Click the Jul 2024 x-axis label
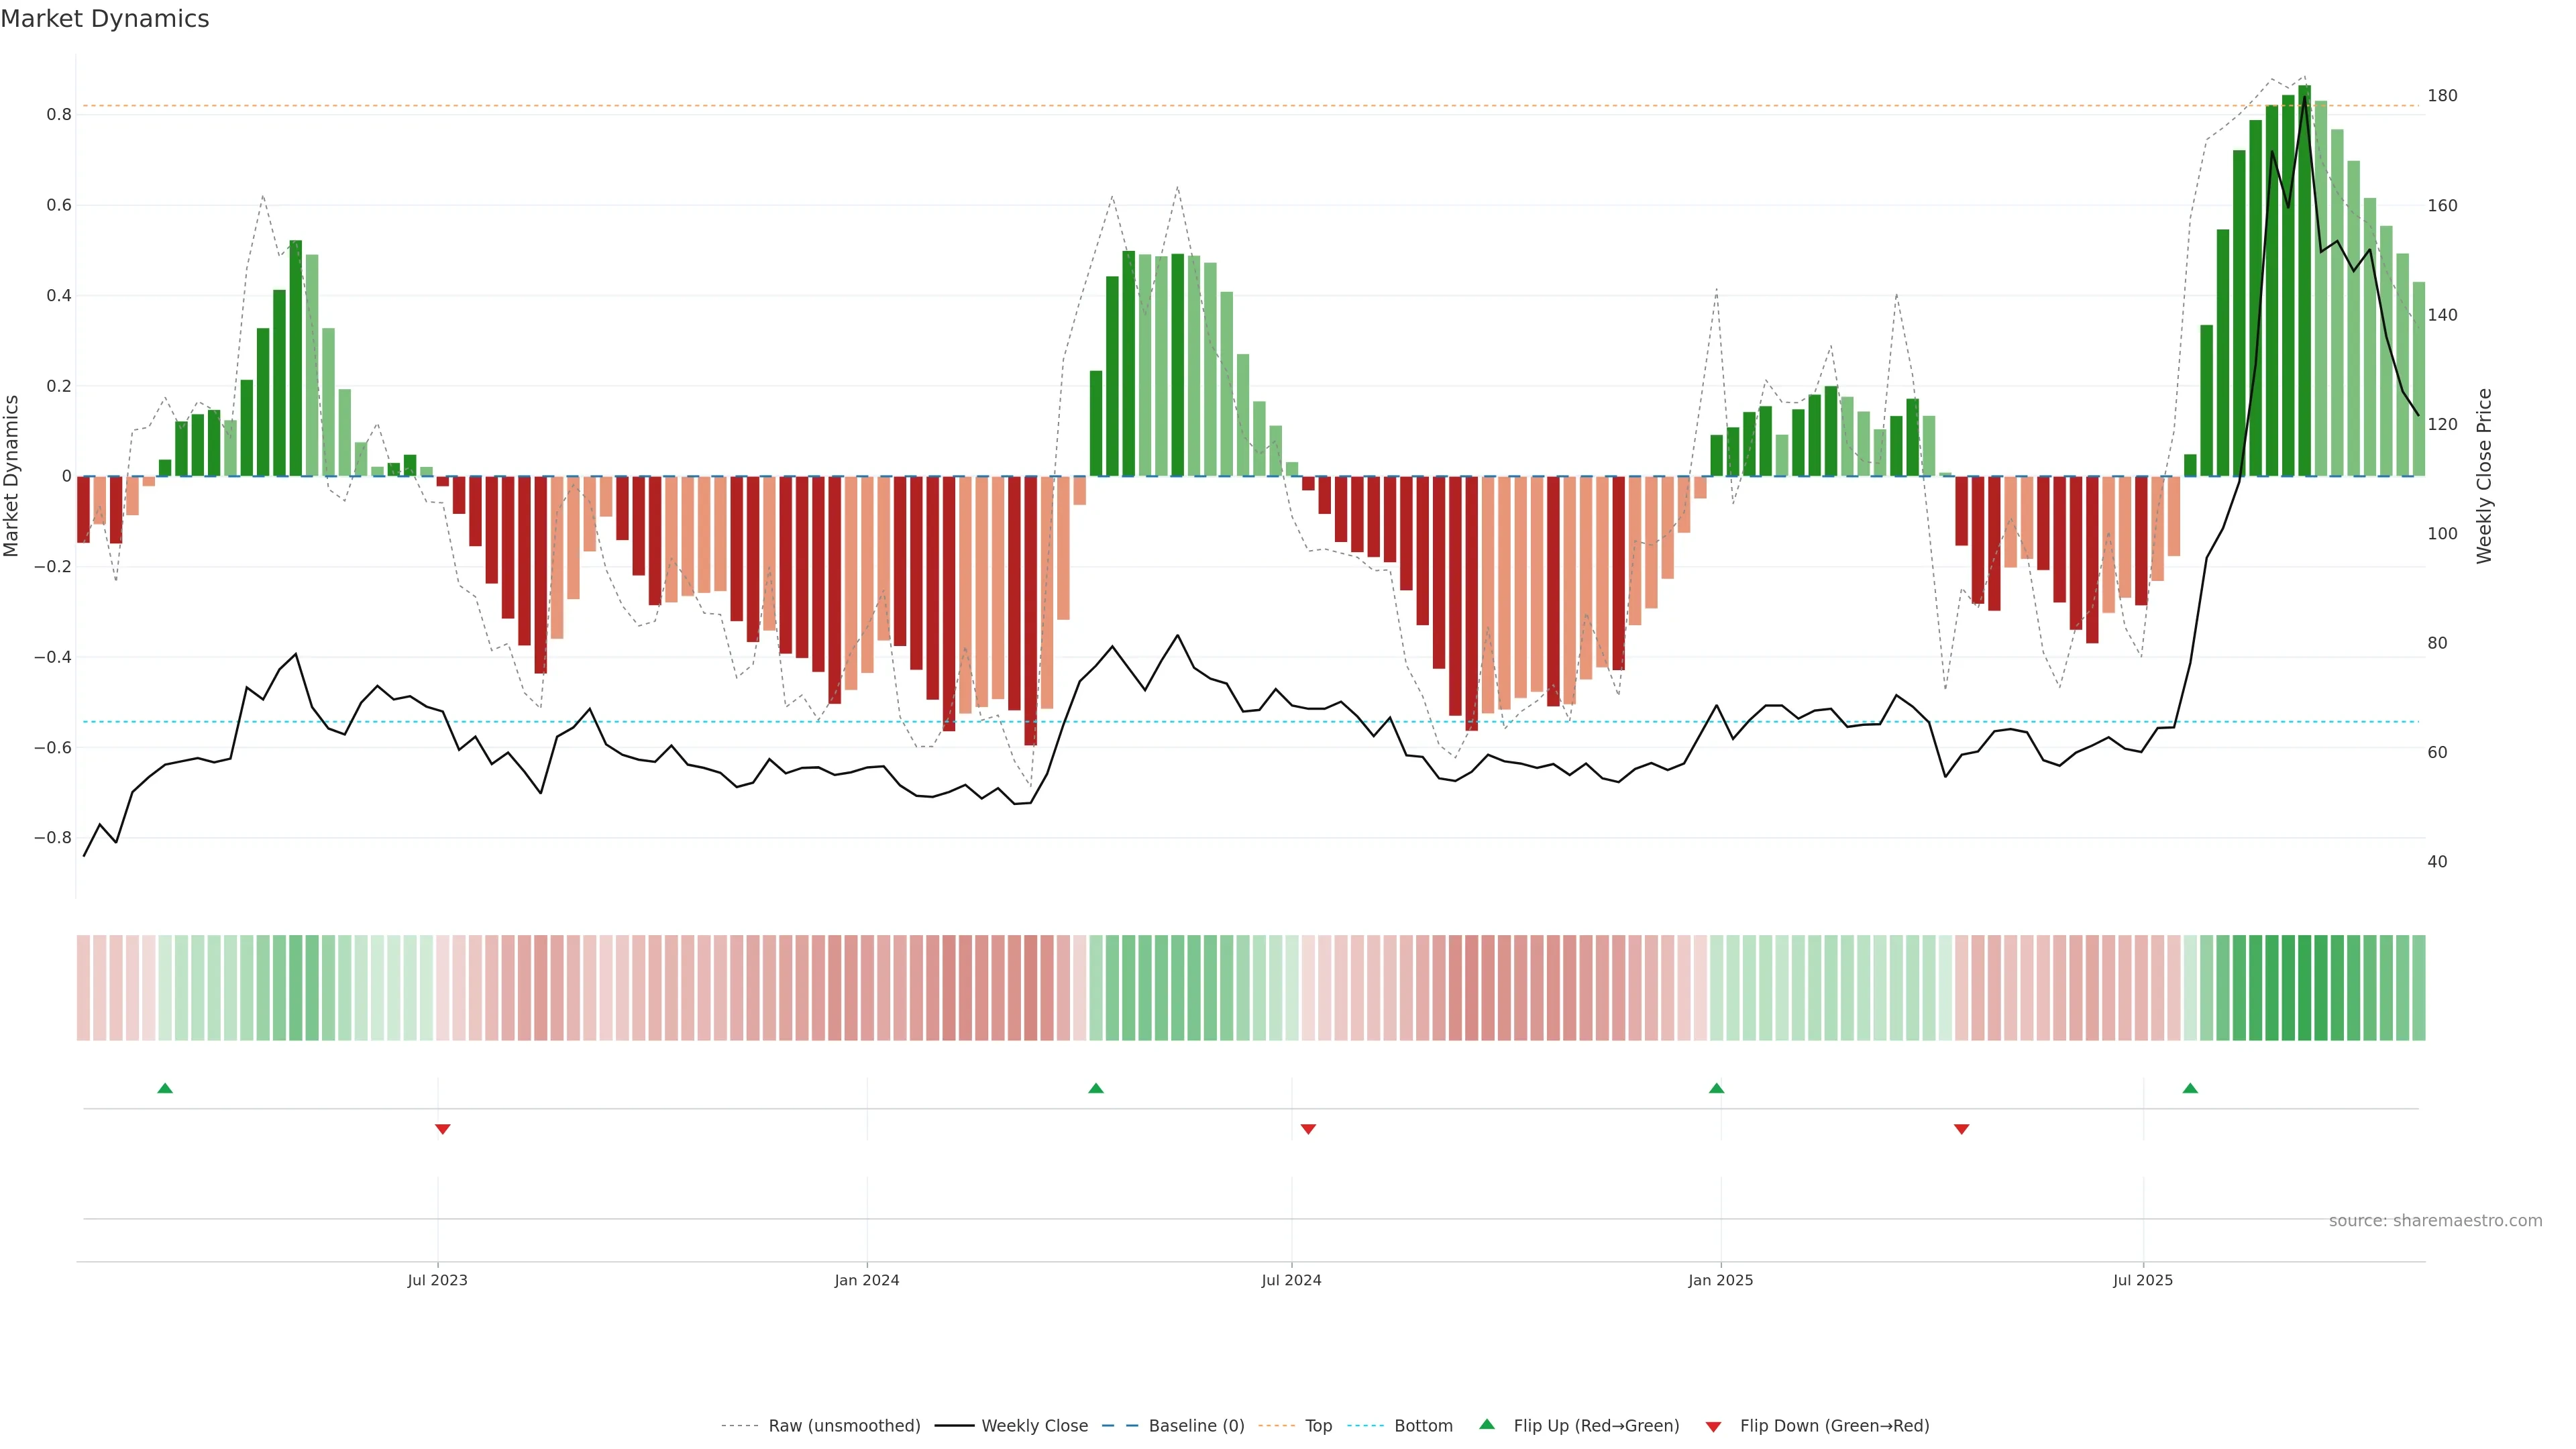The height and width of the screenshot is (1449, 2576). coord(1291,1280)
